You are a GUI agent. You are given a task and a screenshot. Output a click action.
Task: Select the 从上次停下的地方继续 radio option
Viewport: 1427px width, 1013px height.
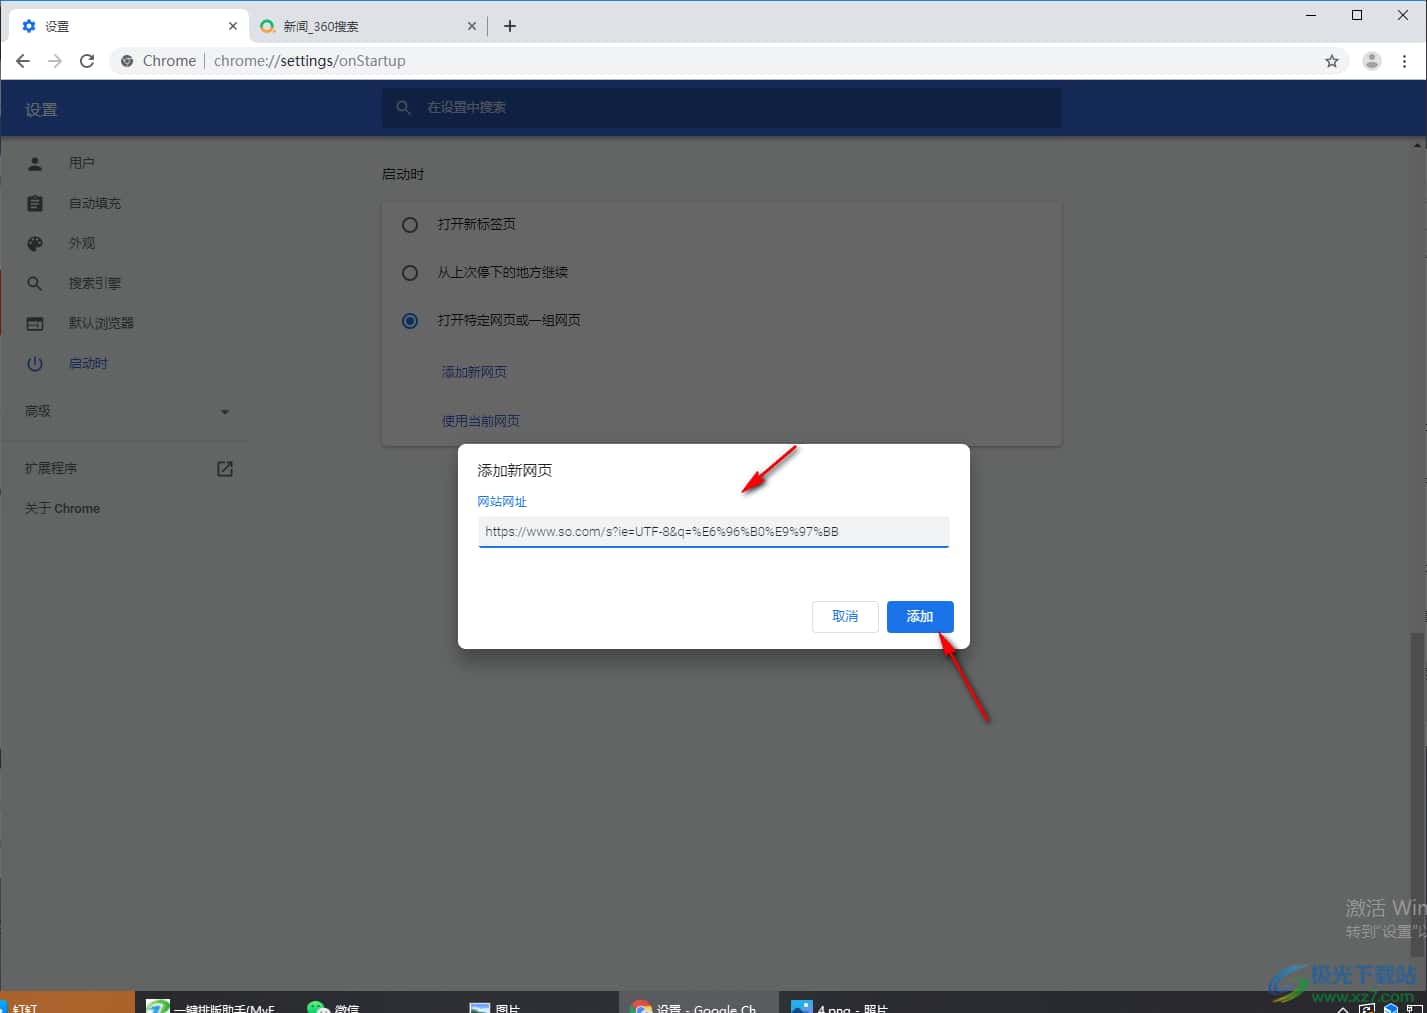[x=410, y=273]
